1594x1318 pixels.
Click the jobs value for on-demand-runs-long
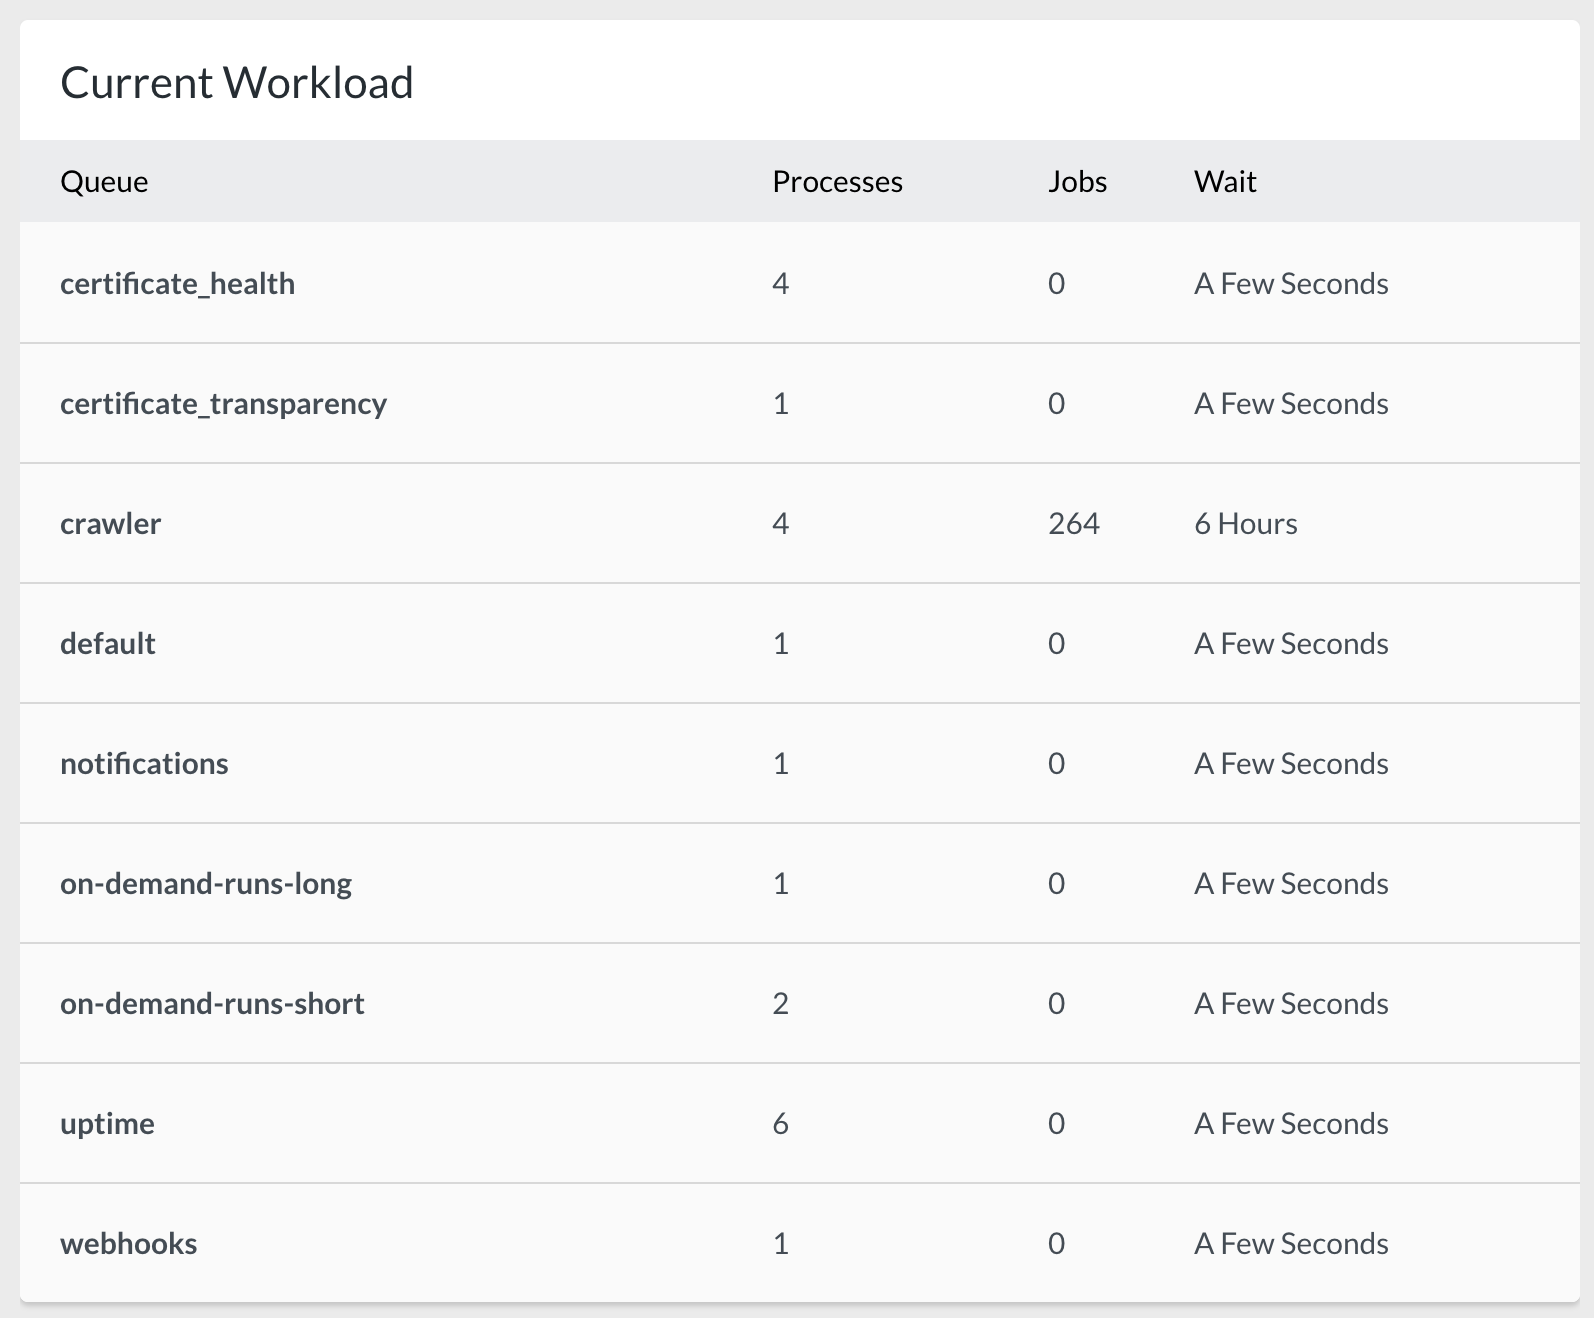click(x=1057, y=884)
